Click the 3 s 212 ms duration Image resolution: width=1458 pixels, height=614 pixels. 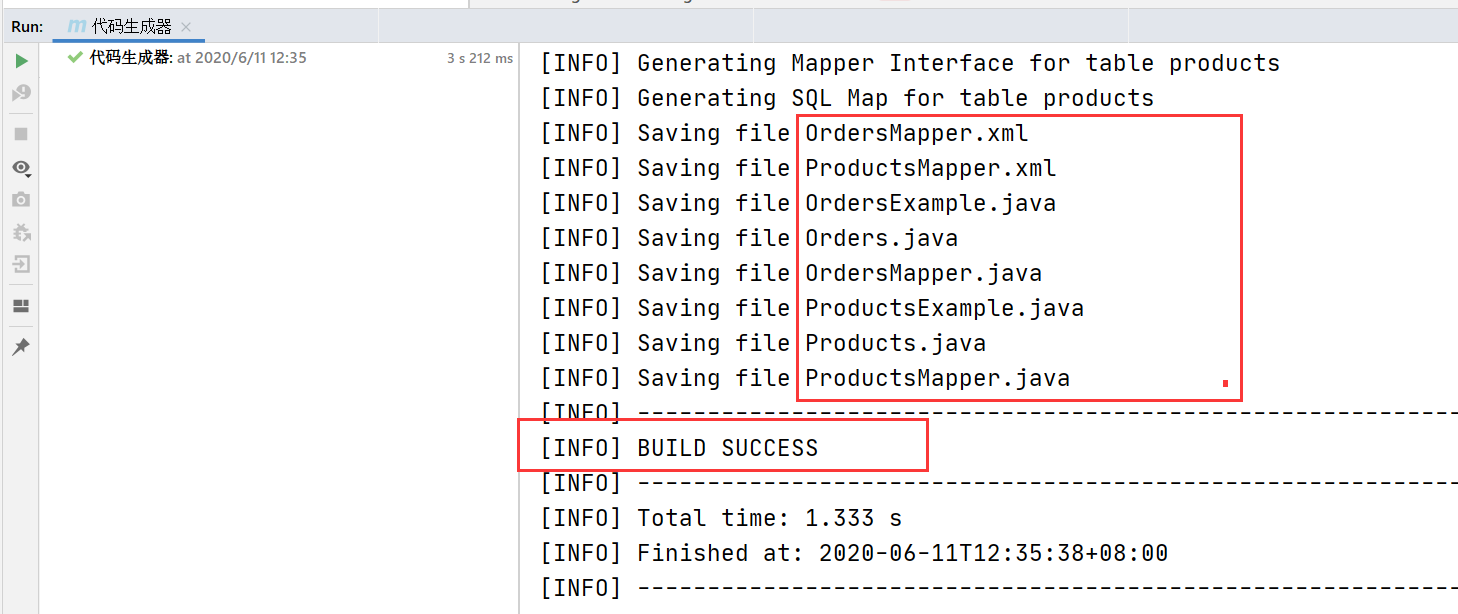coord(480,58)
